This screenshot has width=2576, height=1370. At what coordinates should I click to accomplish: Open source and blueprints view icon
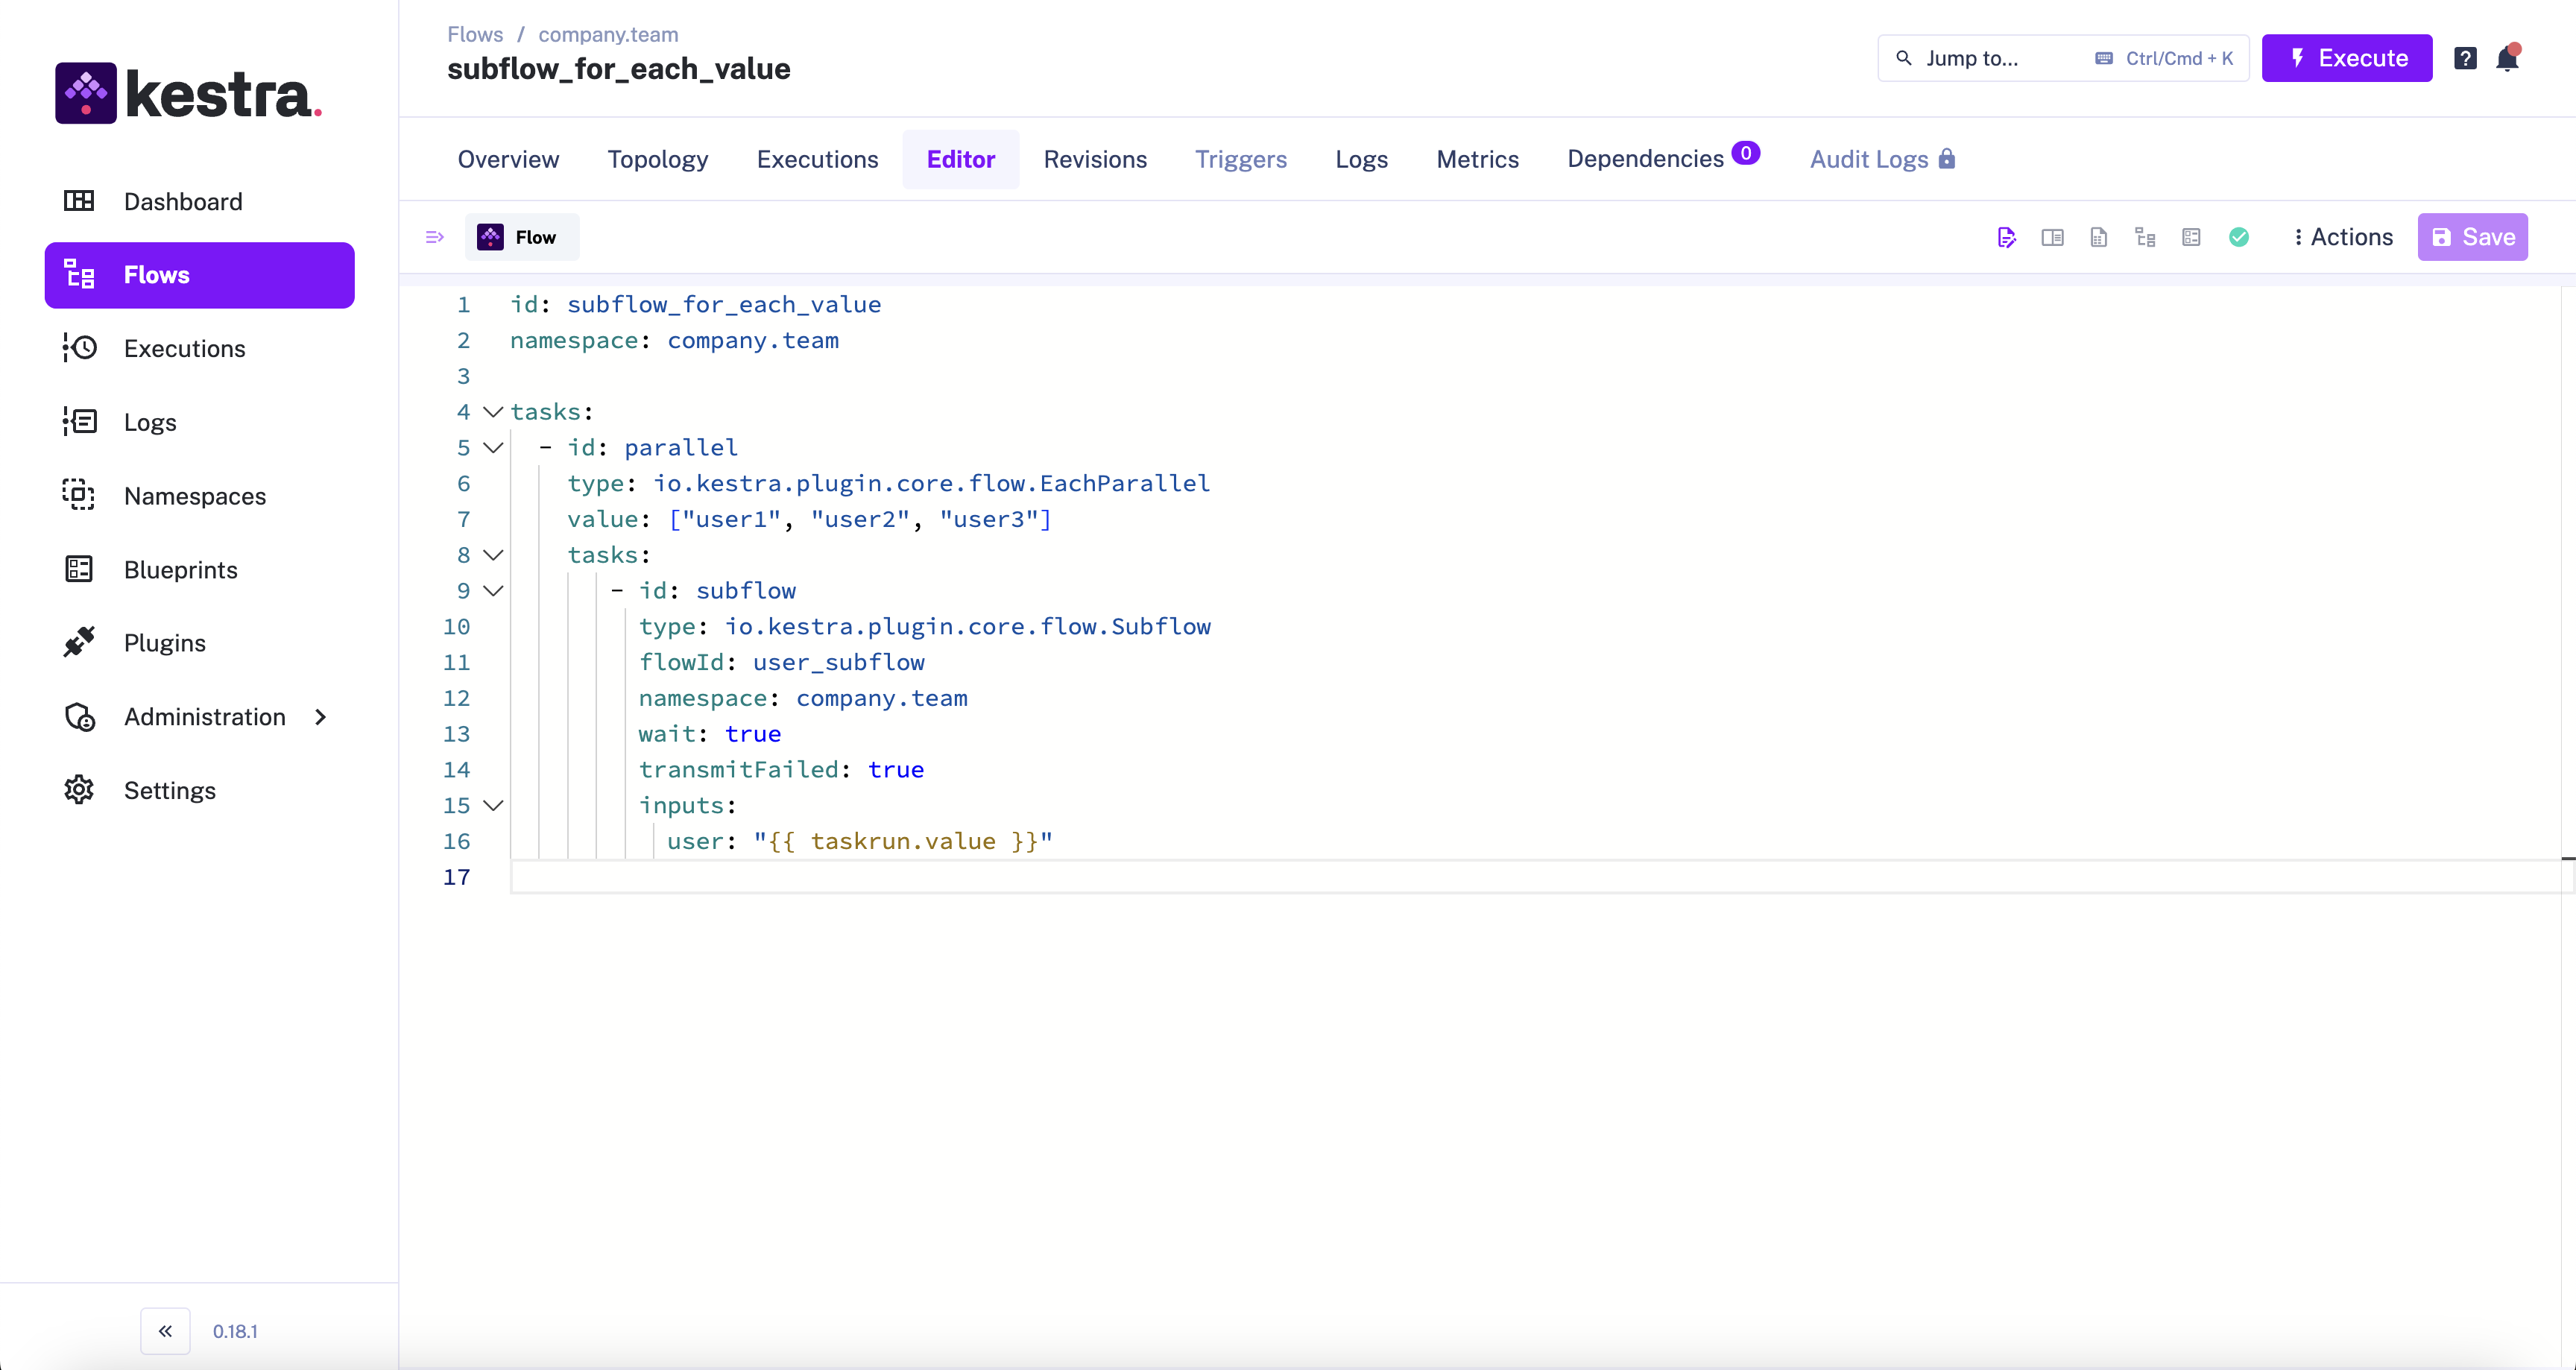pos(2191,237)
